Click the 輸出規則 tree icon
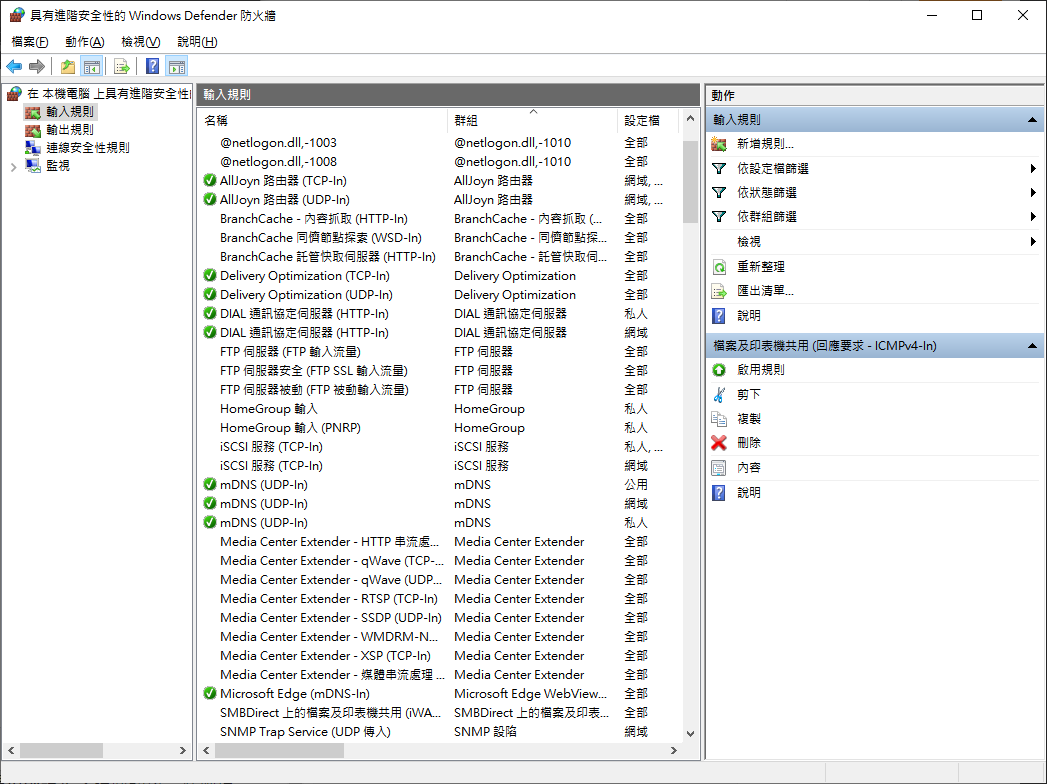This screenshot has height=784, width=1047. (x=33, y=130)
